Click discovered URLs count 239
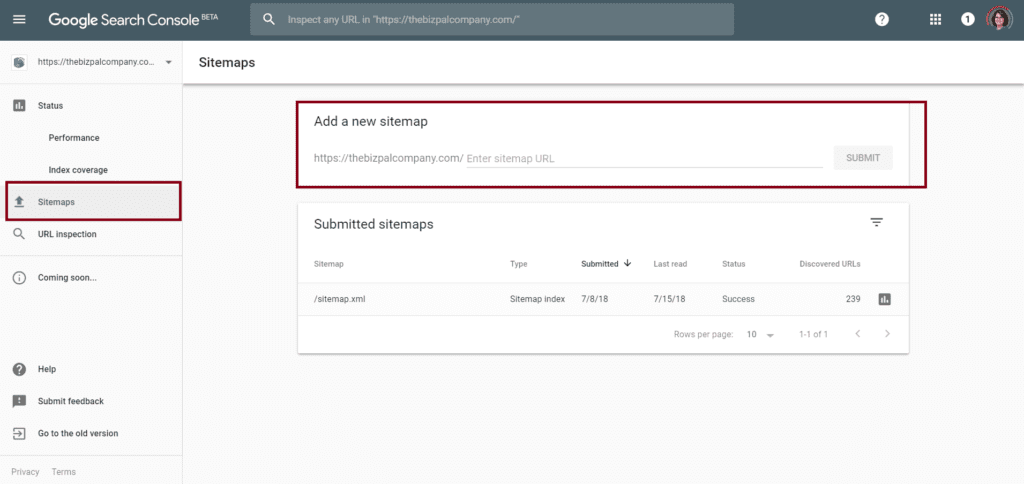Screen dimensions: 1024x484 pos(853,299)
